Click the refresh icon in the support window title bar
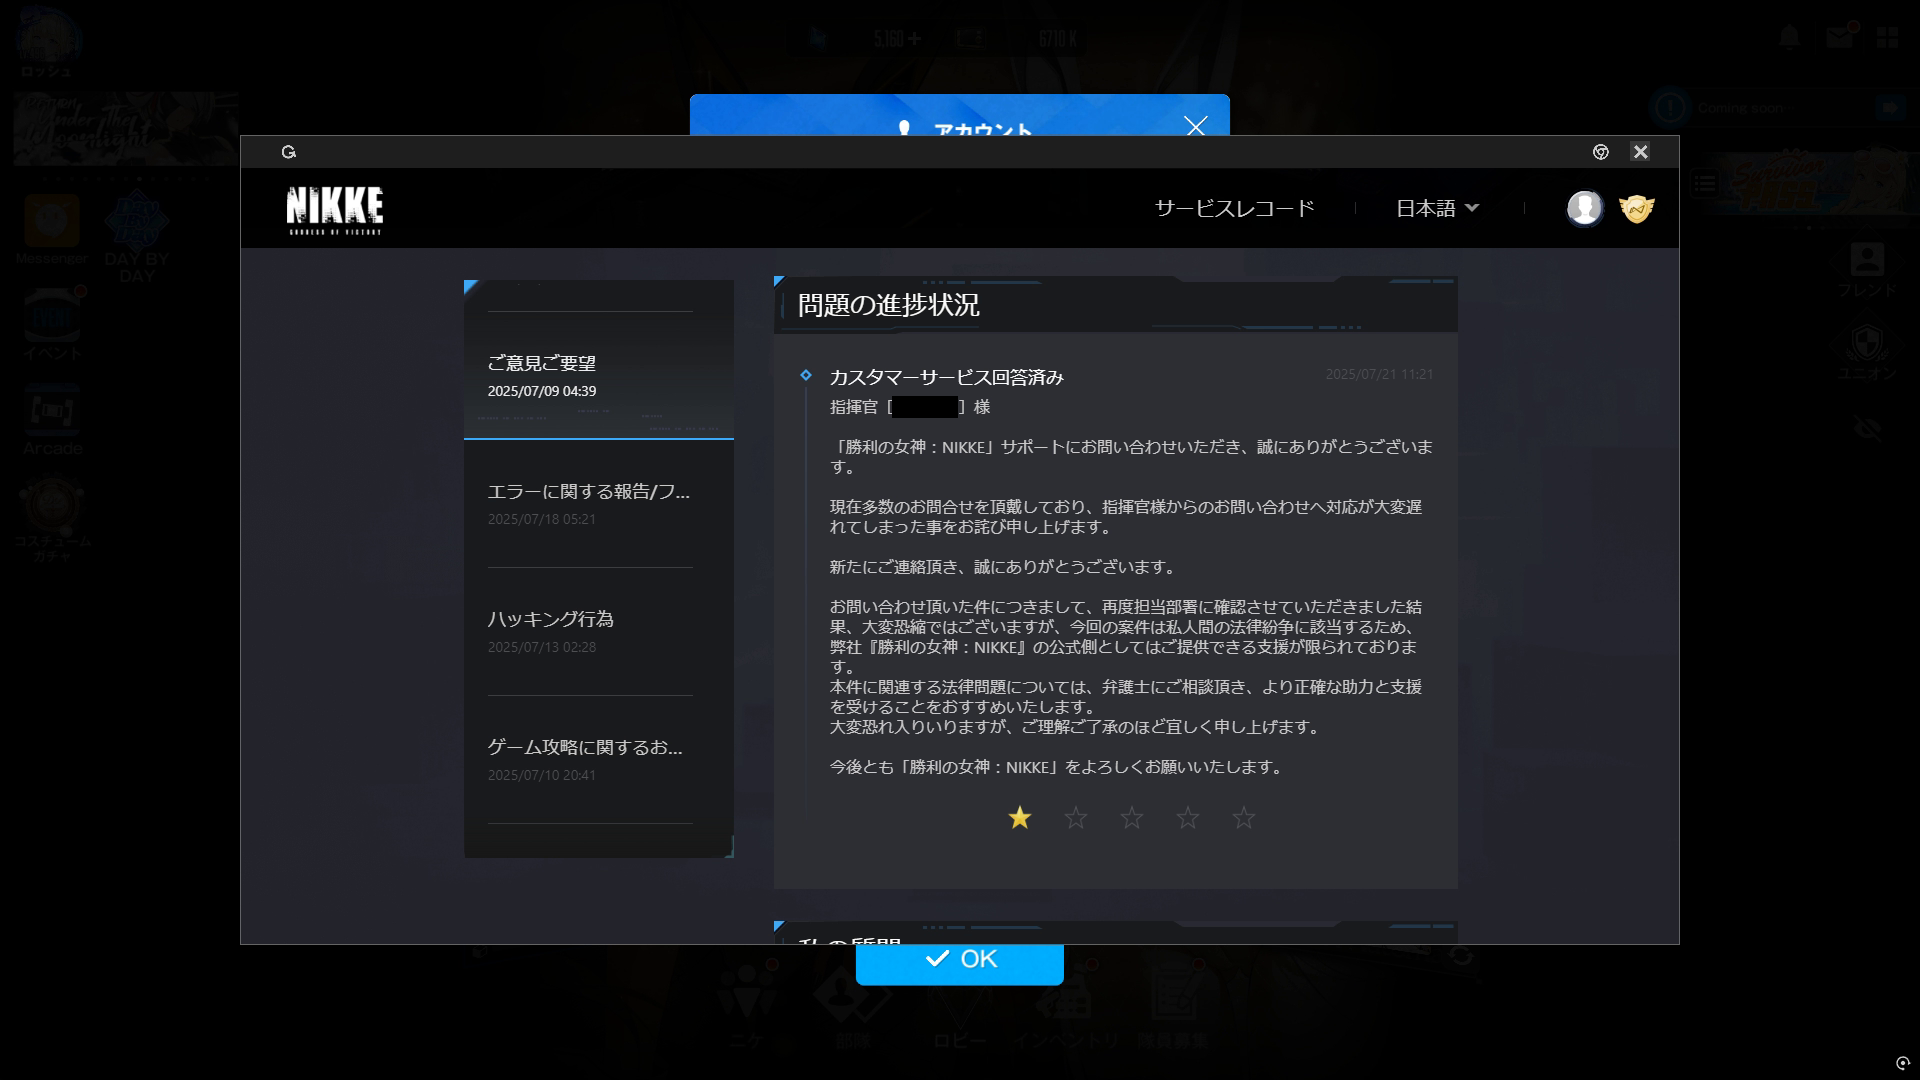 tap(289, 152)
